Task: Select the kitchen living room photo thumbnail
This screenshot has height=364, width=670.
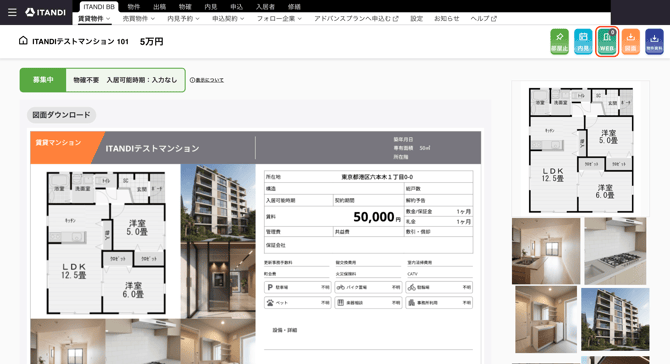Action: [x=546, y=251]
